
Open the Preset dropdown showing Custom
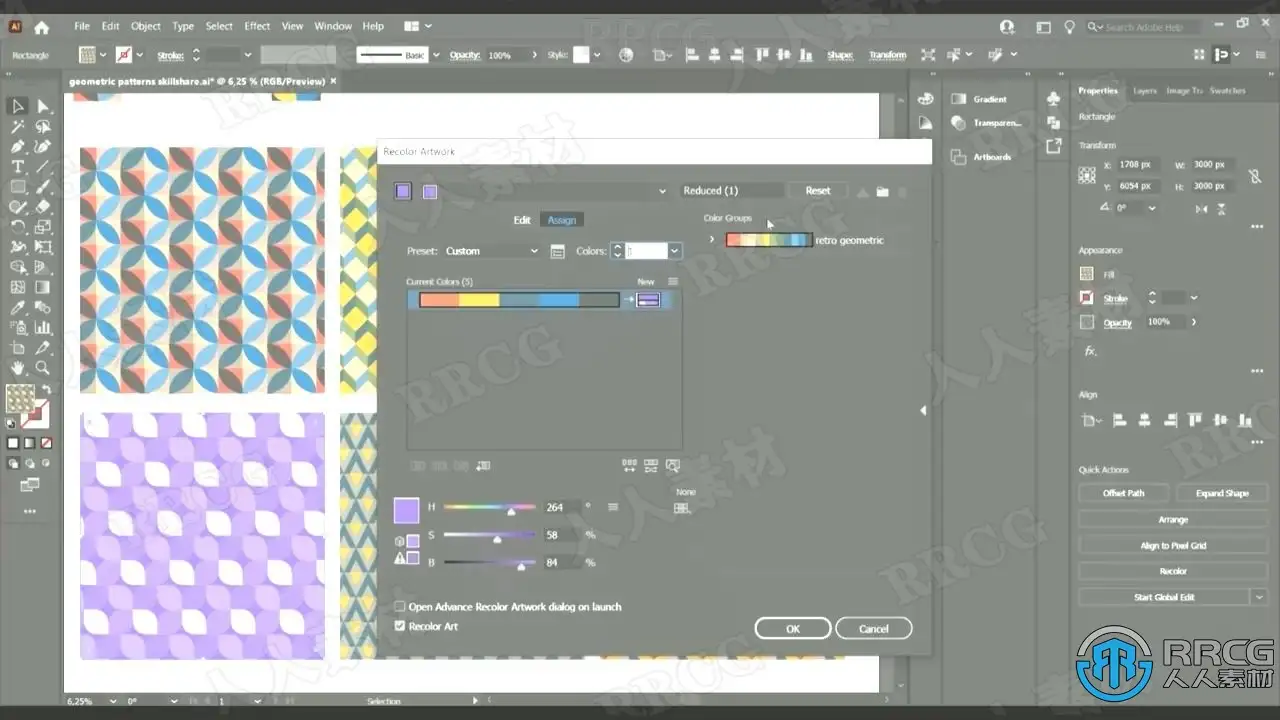pos(491,251)
